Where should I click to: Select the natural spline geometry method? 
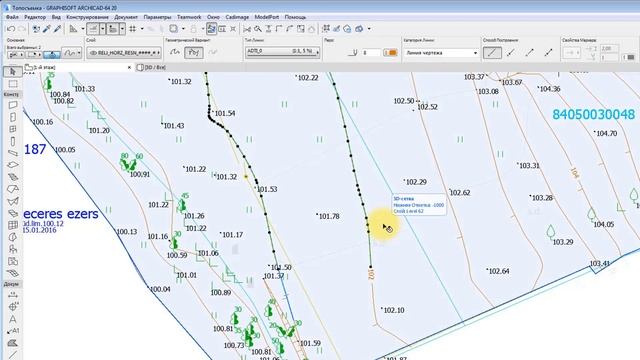coord(175,52)
